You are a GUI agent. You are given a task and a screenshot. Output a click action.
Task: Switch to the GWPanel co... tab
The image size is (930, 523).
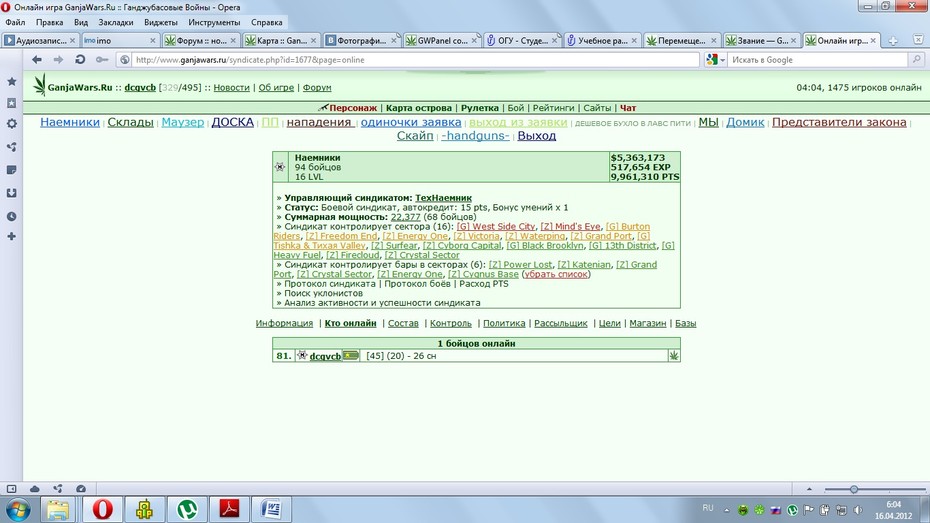tap(441, 40)
